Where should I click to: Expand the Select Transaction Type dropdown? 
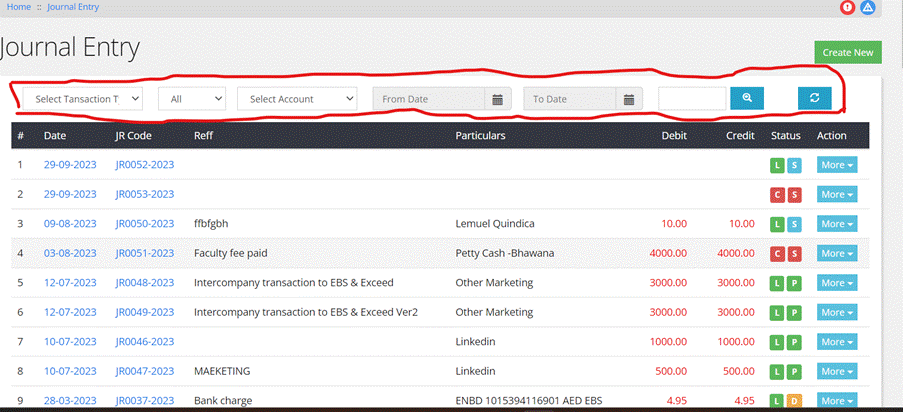83,99
